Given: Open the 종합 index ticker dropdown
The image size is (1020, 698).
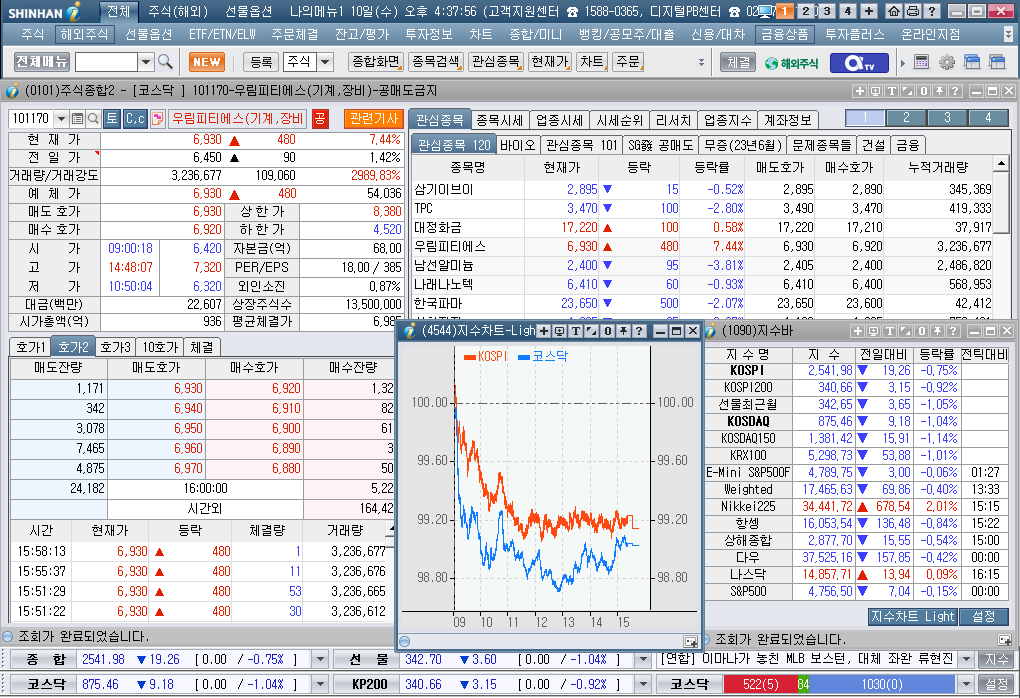Looking at the screenshot, I should pos(319,660).
